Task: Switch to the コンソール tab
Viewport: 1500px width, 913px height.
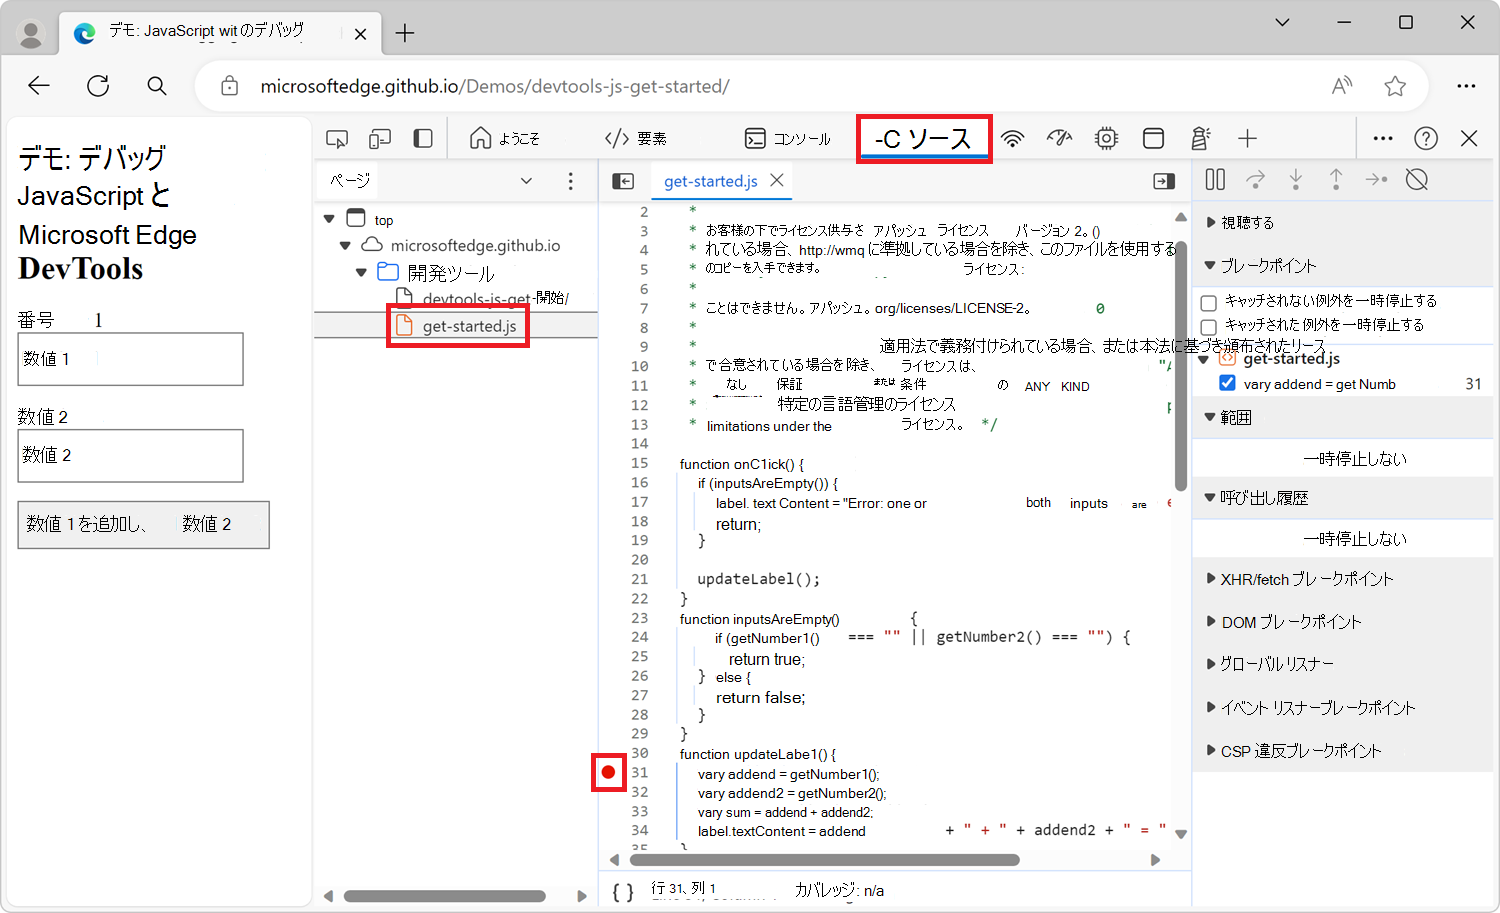Action: coord(788,139)
